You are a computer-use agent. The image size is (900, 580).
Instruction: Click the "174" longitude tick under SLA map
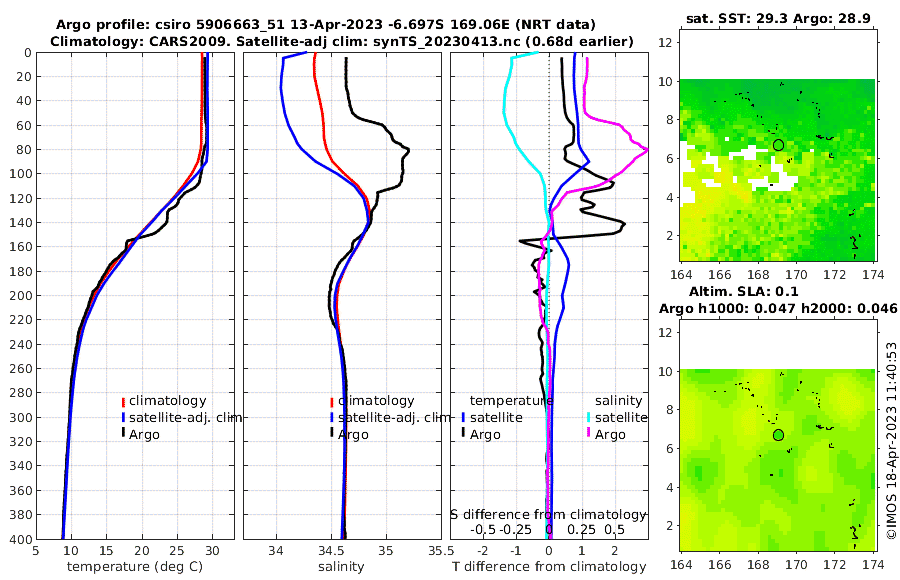click(x=874, y=564)
